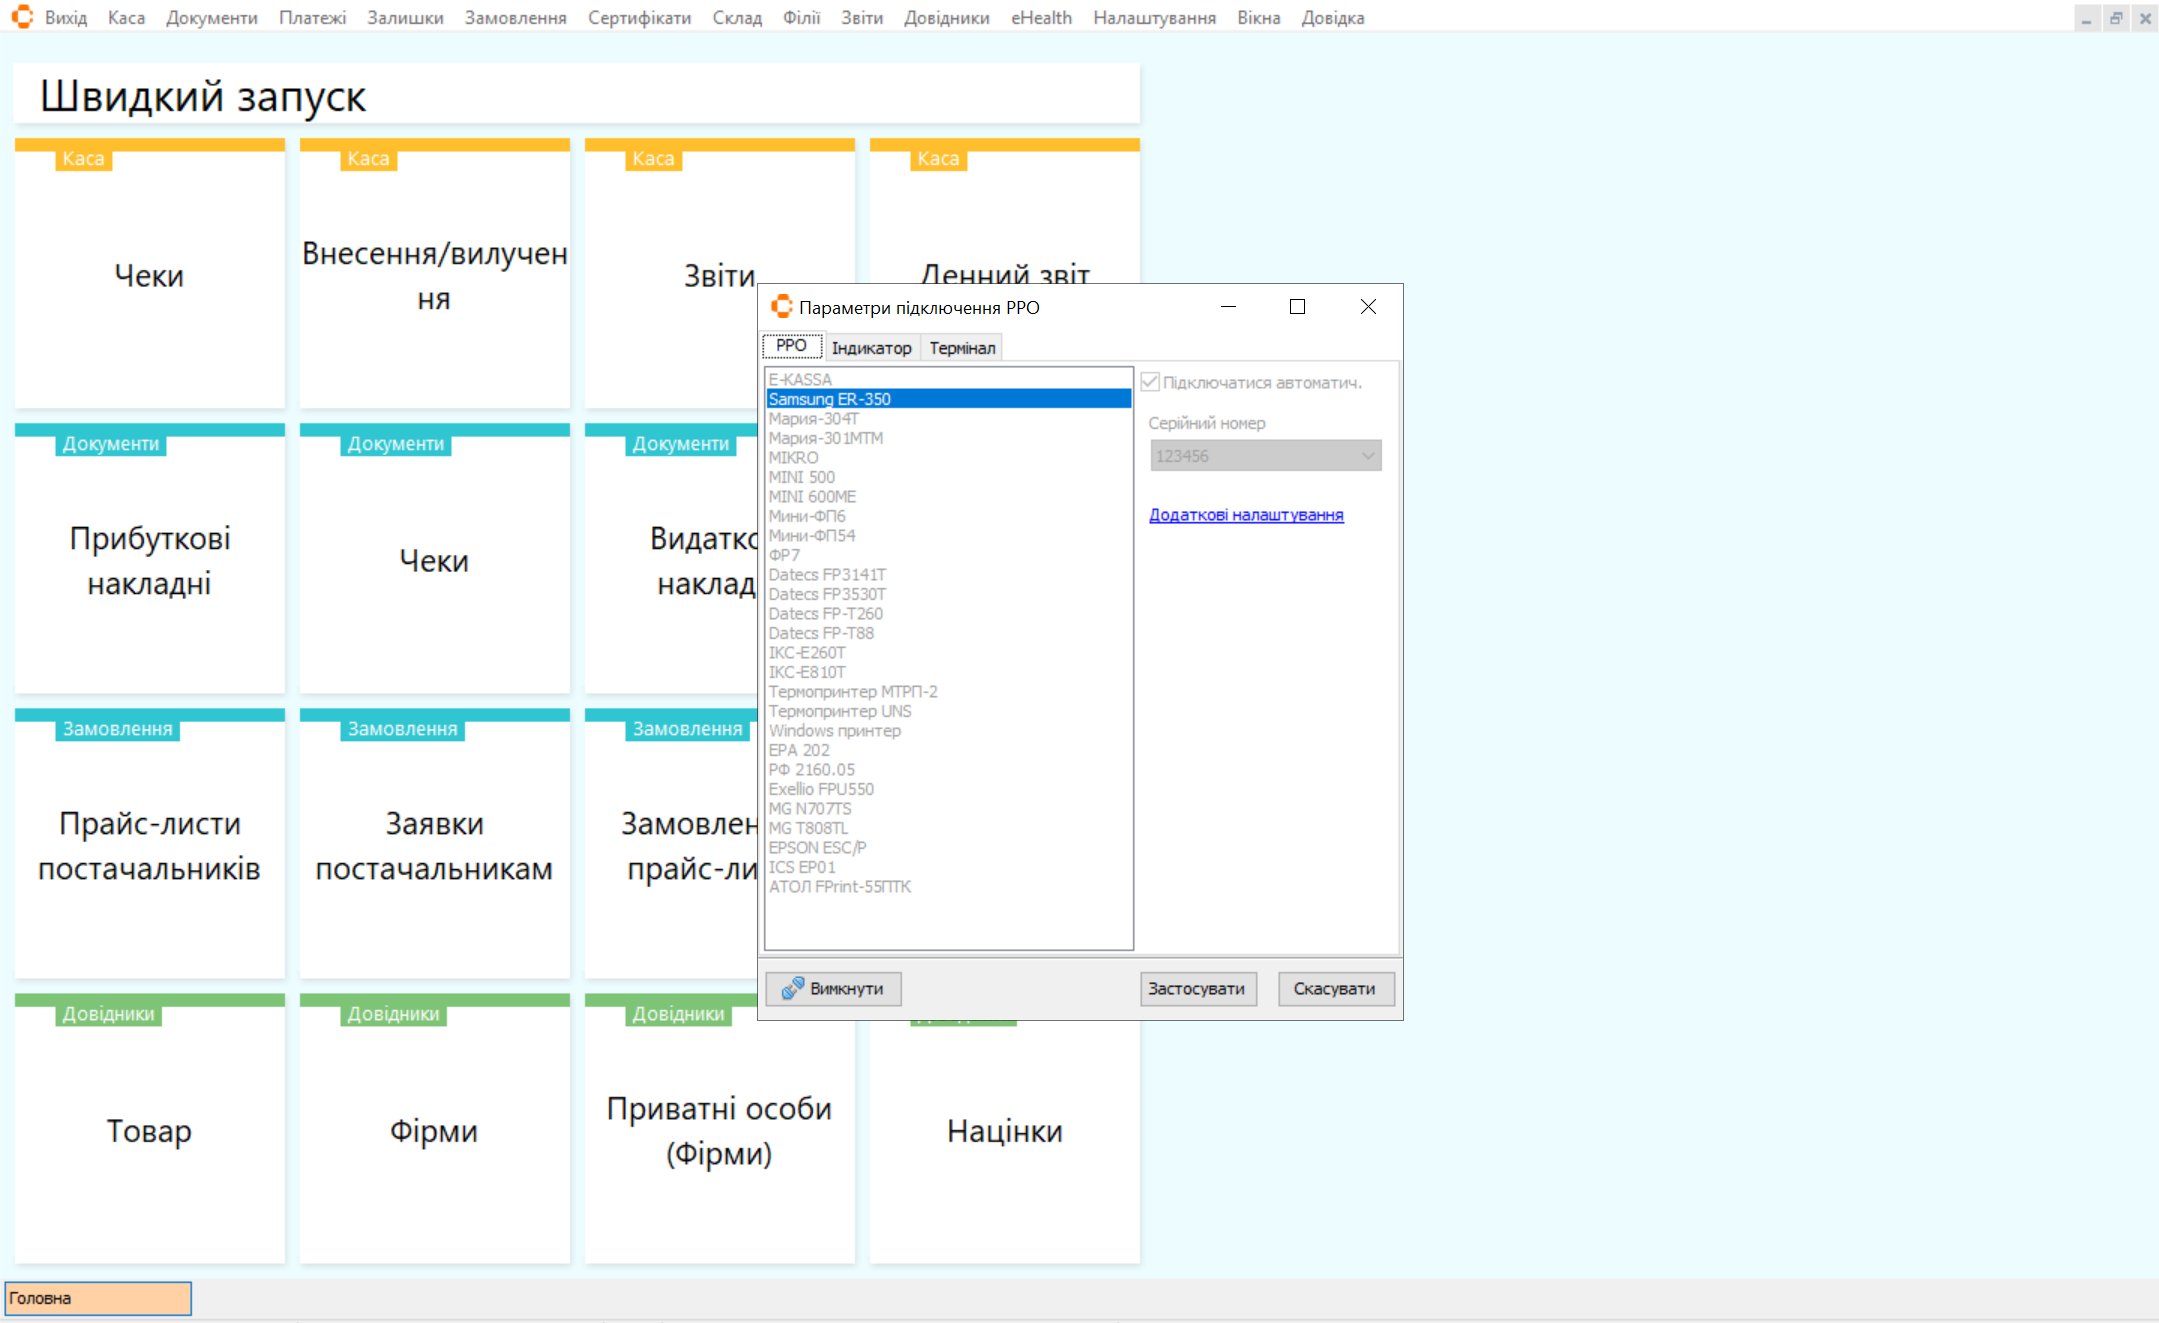The width and height of the screenshot is (2159, 1323).
Task: Click the Скасувати button
Action: (x=1334, y=988)
